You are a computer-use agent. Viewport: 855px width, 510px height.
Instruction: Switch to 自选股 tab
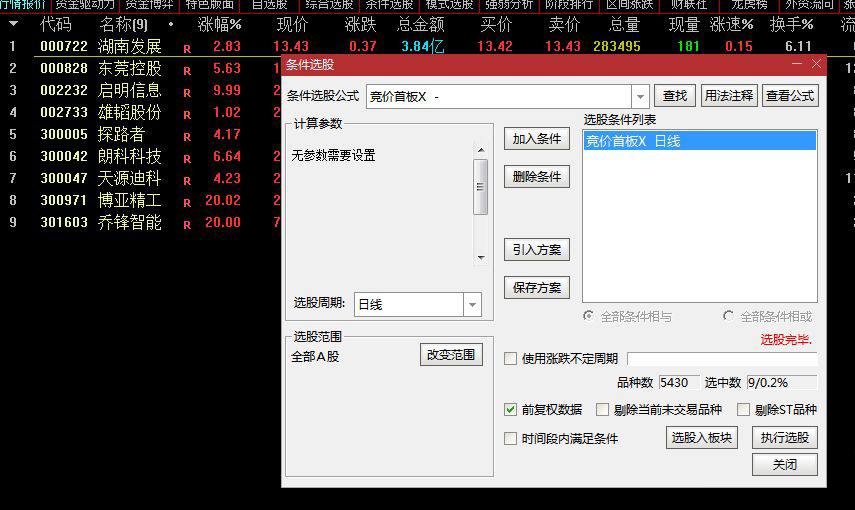(x=269, y=5)
